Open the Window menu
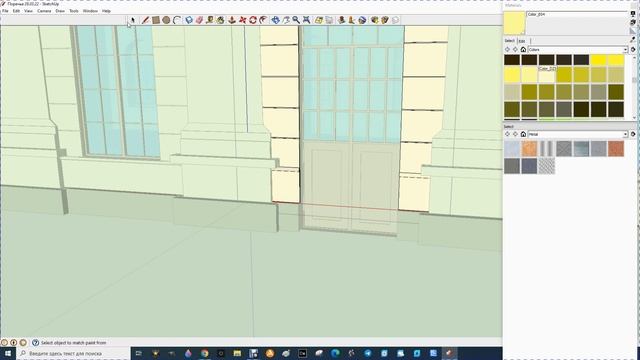Screen dimensions: 640x360 click(x=90, y=11)
